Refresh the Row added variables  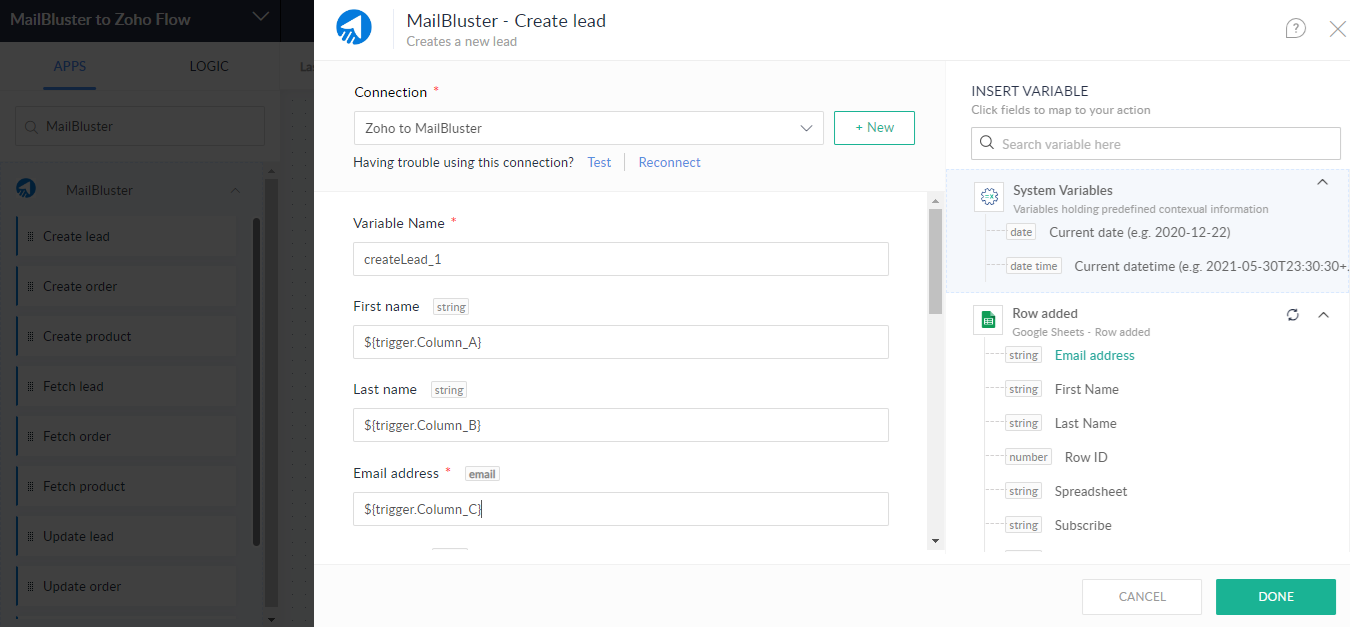(x=1293, y=315)
